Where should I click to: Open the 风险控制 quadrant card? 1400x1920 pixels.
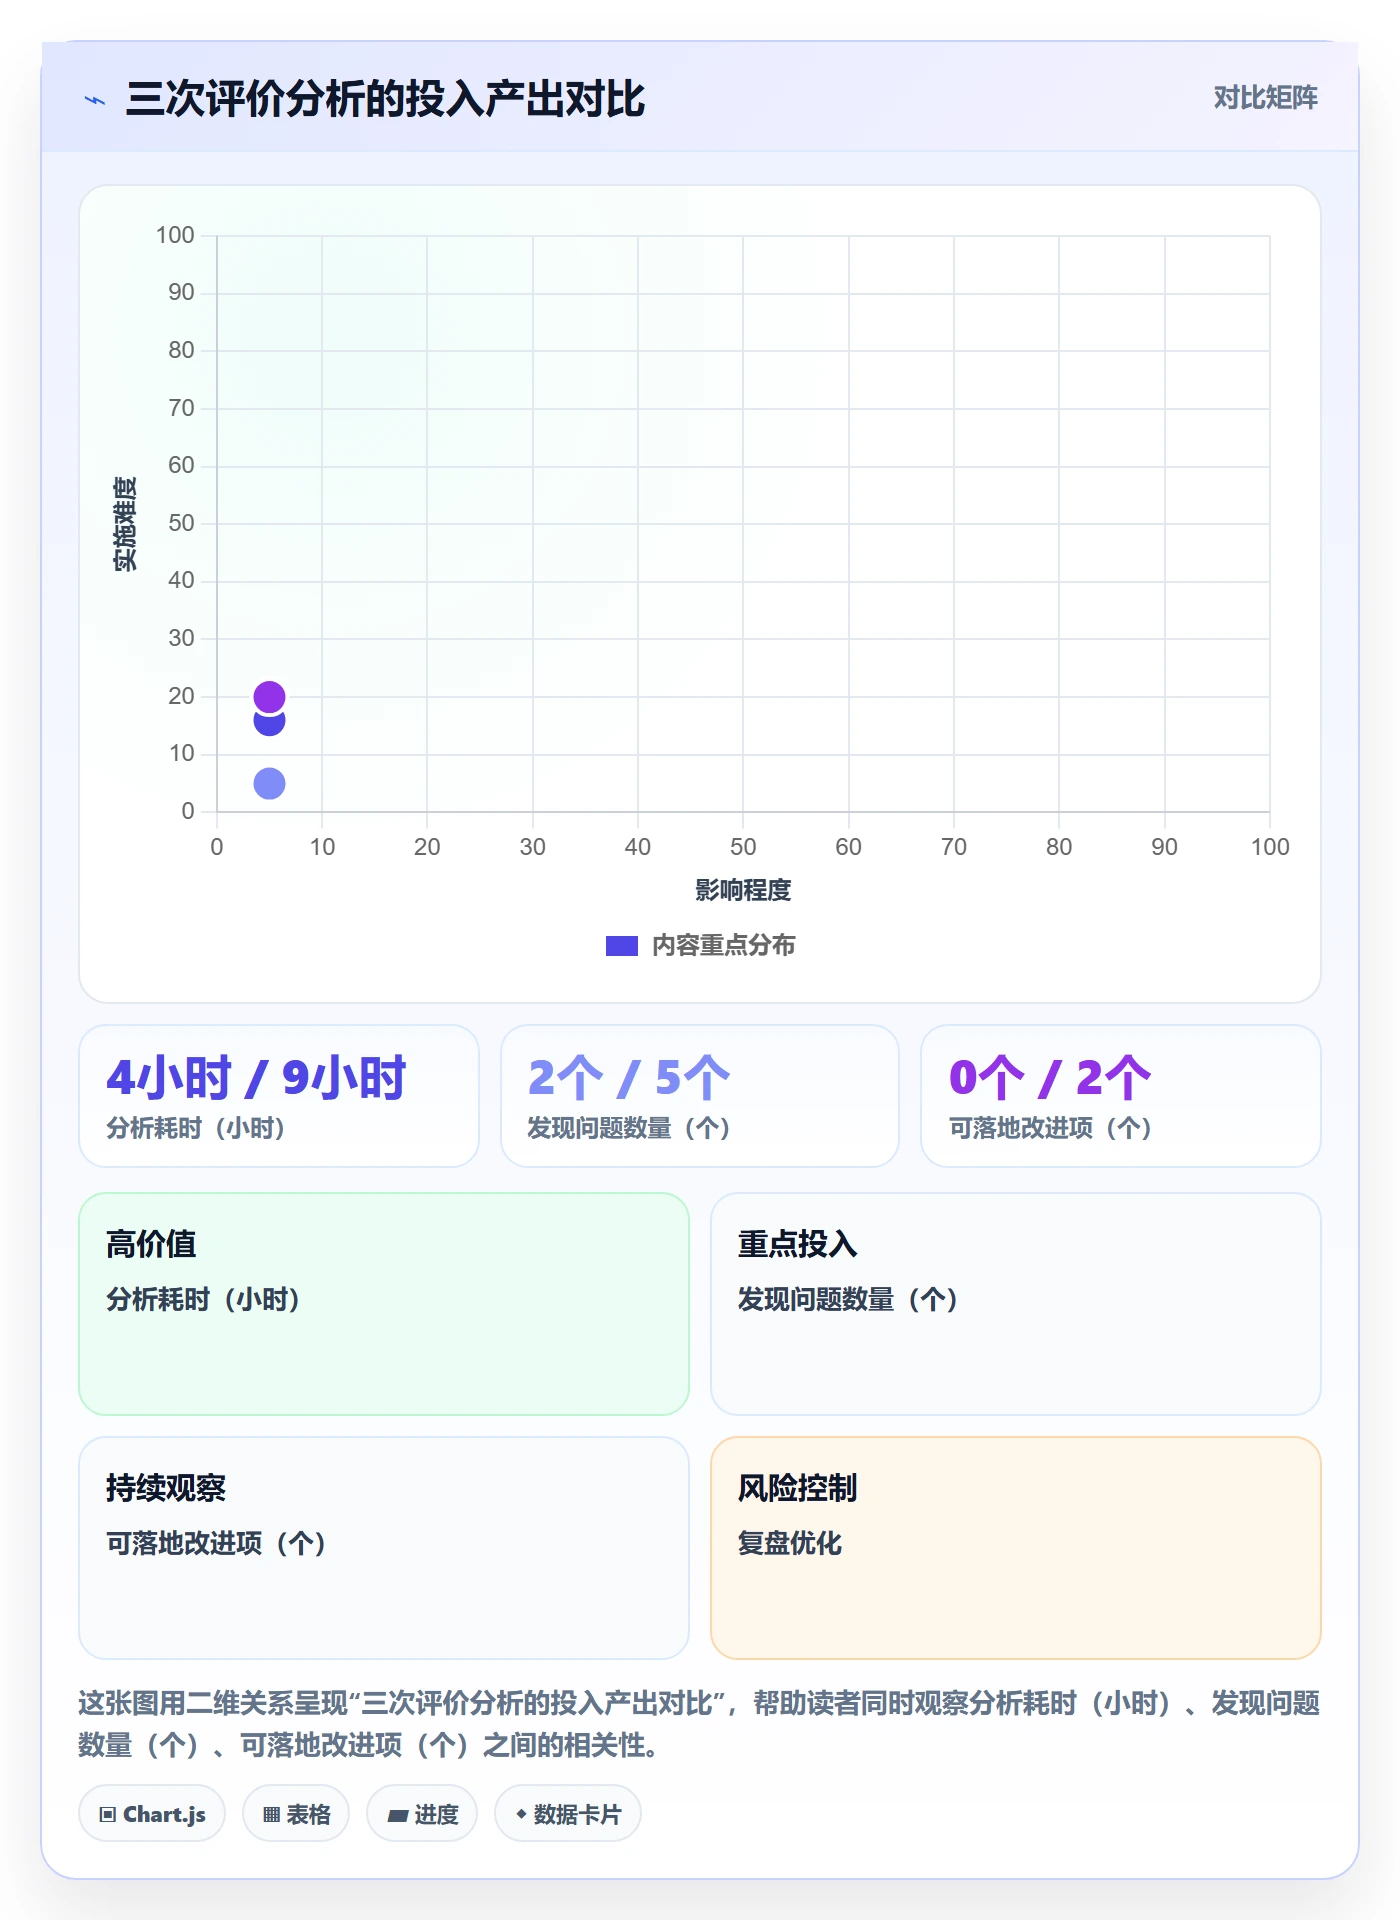click(1016, 1548)
